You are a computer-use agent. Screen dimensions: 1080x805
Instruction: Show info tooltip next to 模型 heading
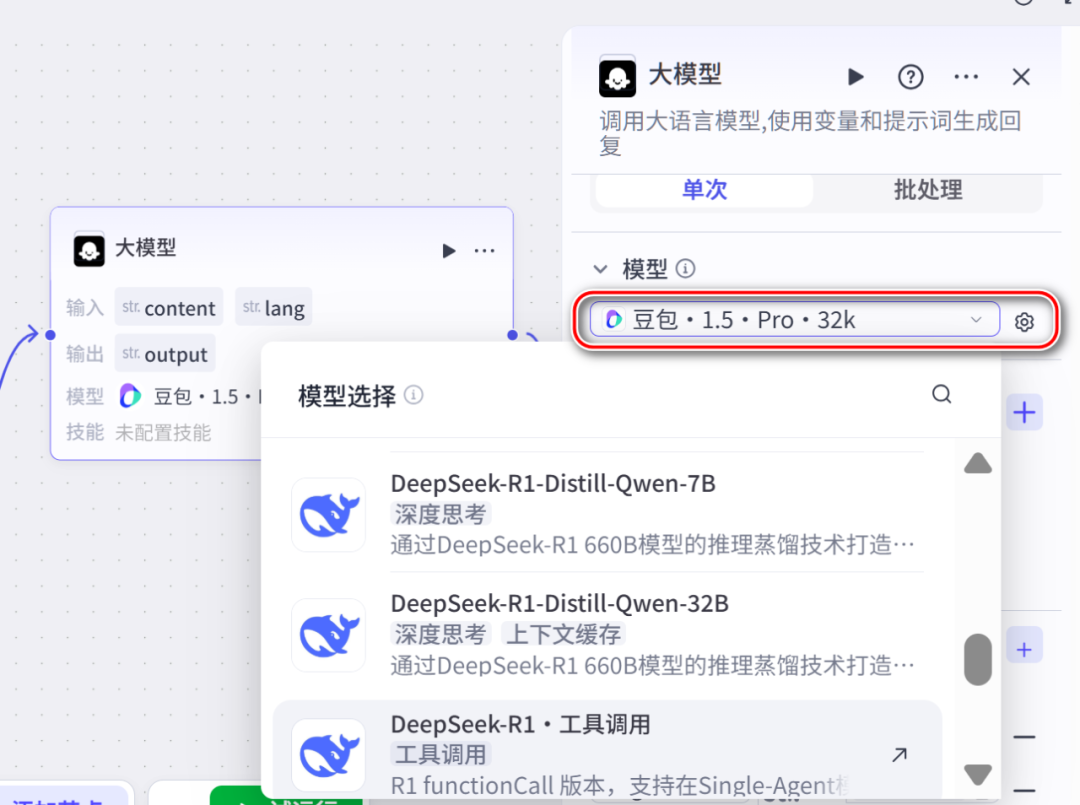[x=685, y=268]
